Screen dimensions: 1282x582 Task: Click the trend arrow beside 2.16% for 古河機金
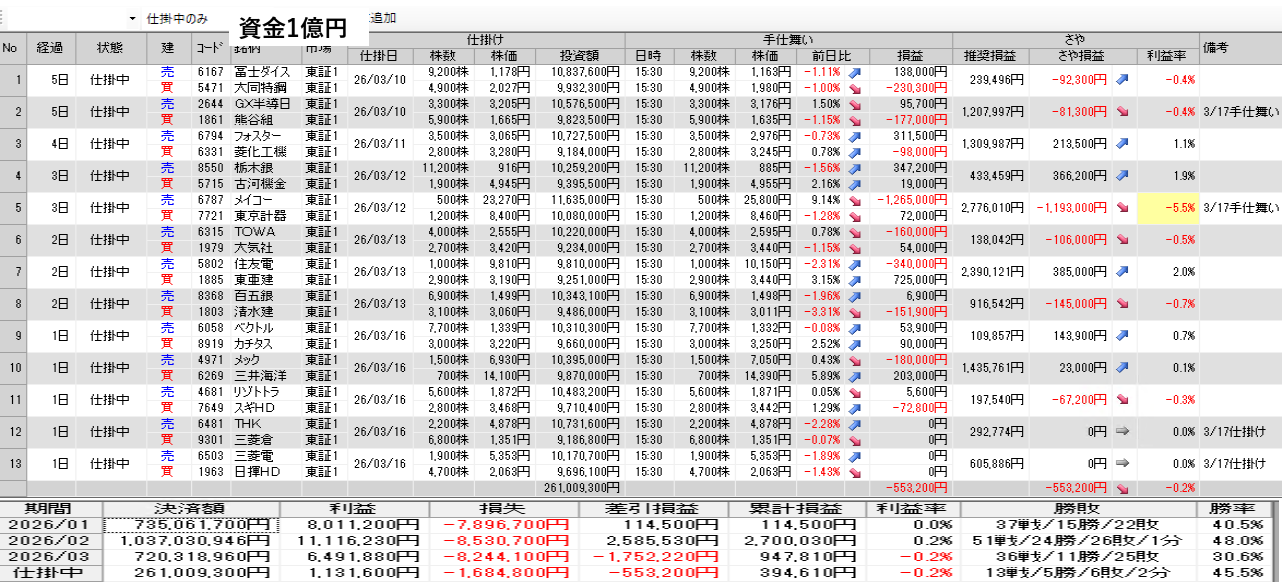(855, 184)
